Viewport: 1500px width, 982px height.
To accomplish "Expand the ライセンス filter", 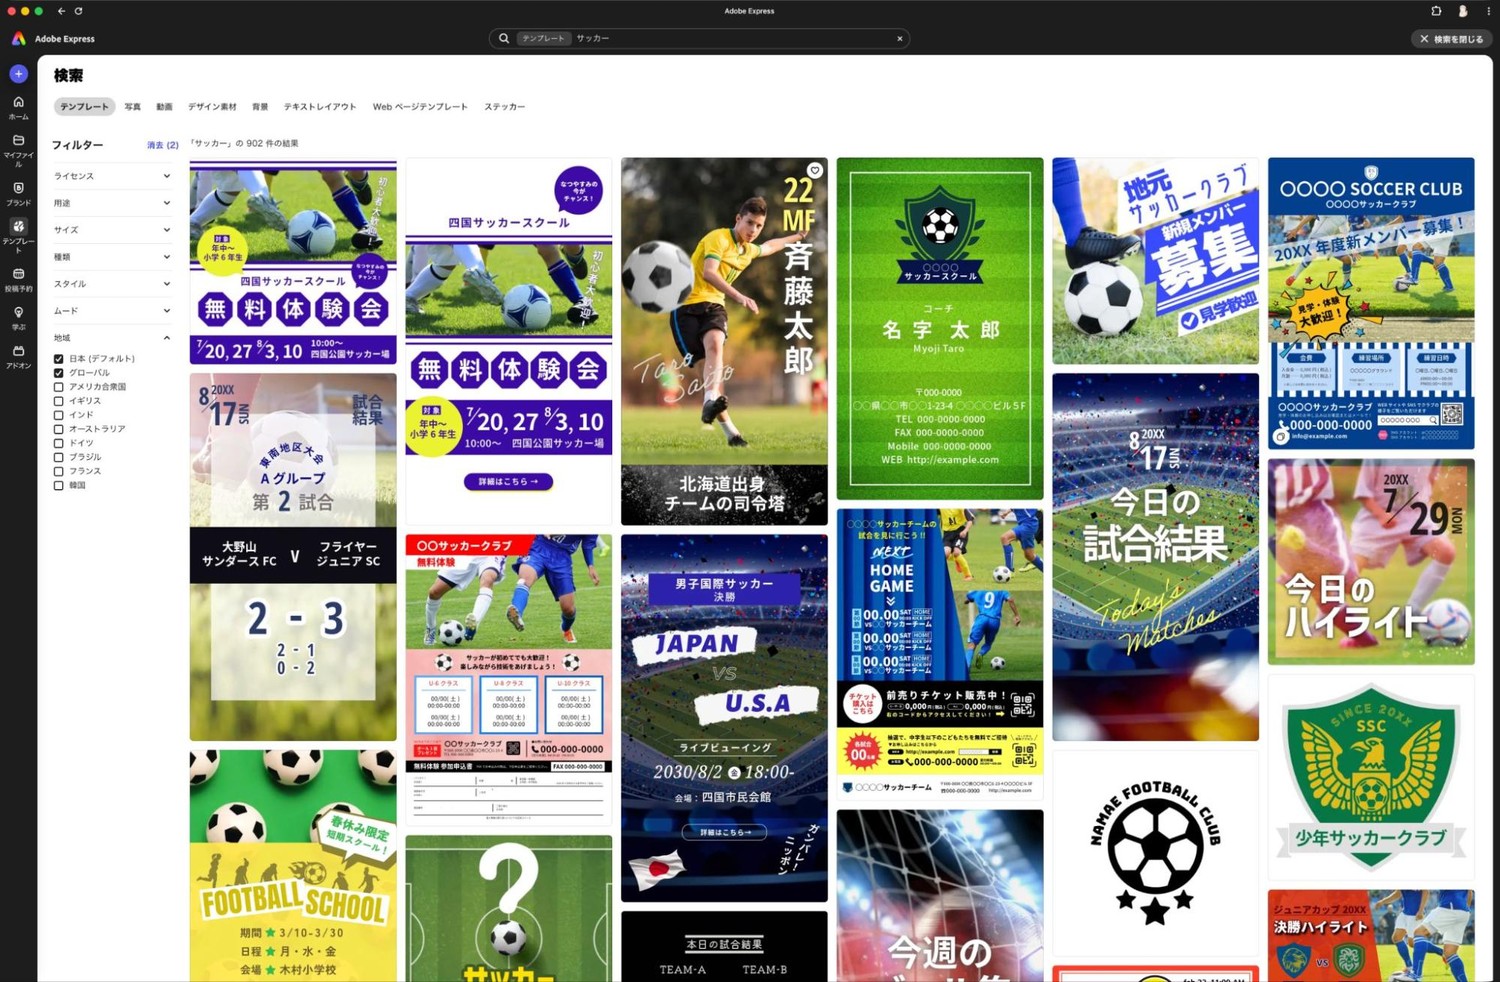I will (x=111, y=176).
